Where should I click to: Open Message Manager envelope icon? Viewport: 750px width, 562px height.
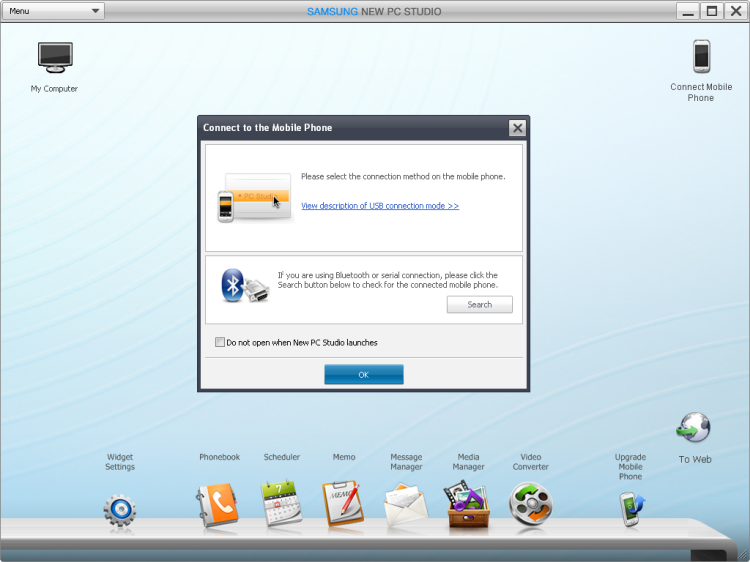tap(406, 505)
